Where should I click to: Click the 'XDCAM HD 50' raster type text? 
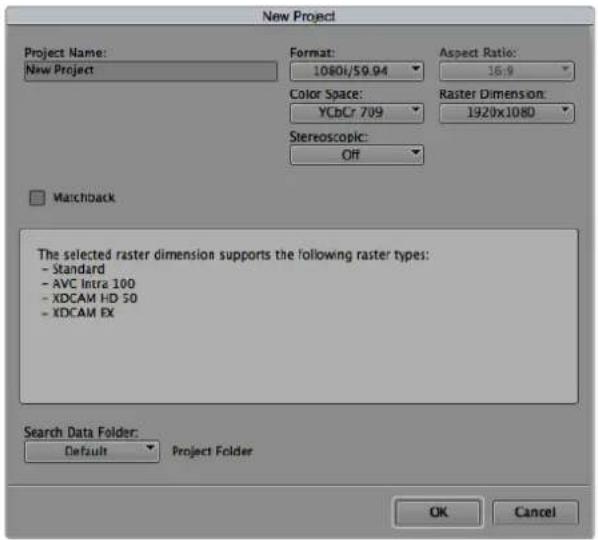[95, 298]
